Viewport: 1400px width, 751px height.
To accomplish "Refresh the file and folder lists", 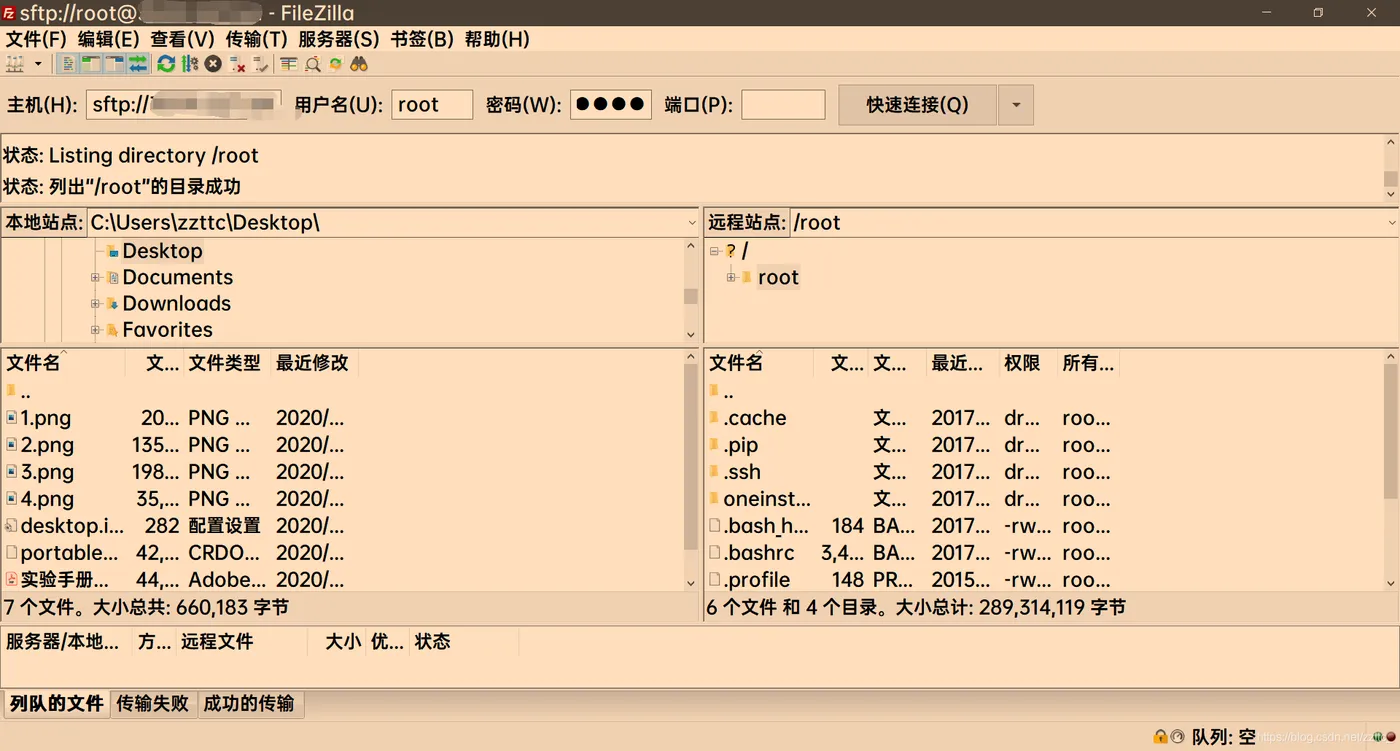I will pyautogui.click(x=166, y=64).
